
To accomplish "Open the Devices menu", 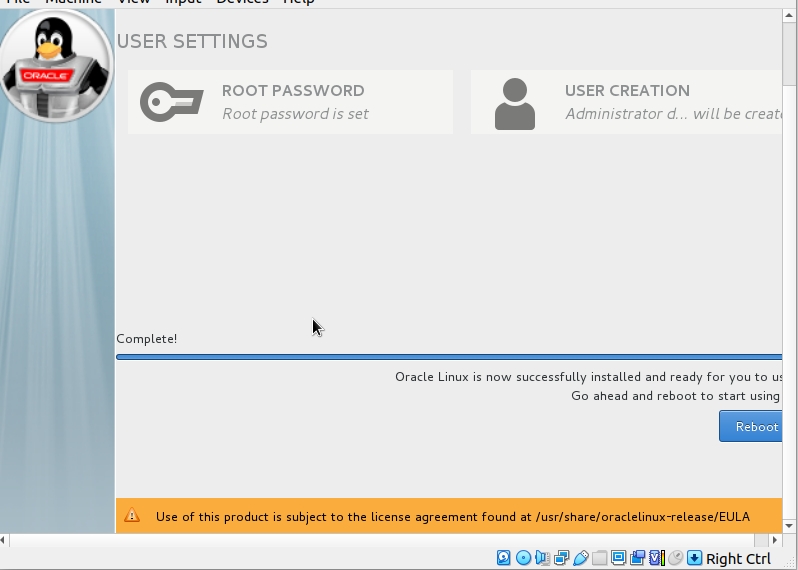I will 242,2.
